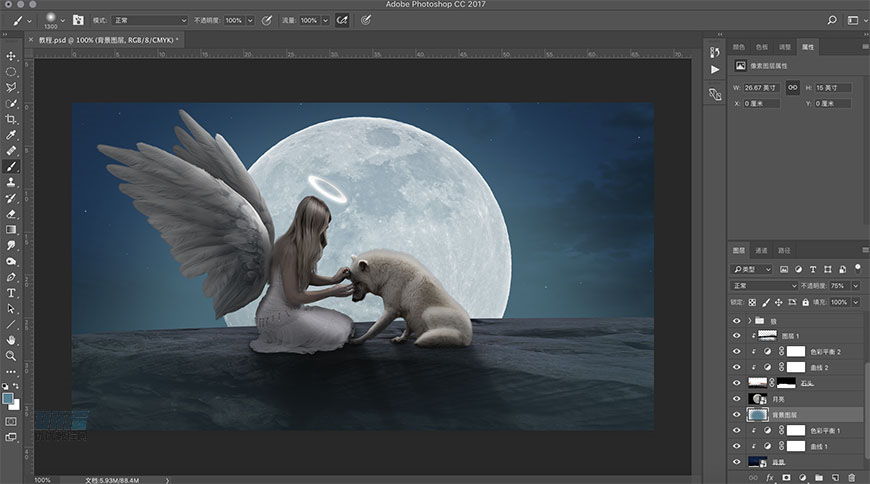Switch to the 调整 panel tab

(785, 47)
